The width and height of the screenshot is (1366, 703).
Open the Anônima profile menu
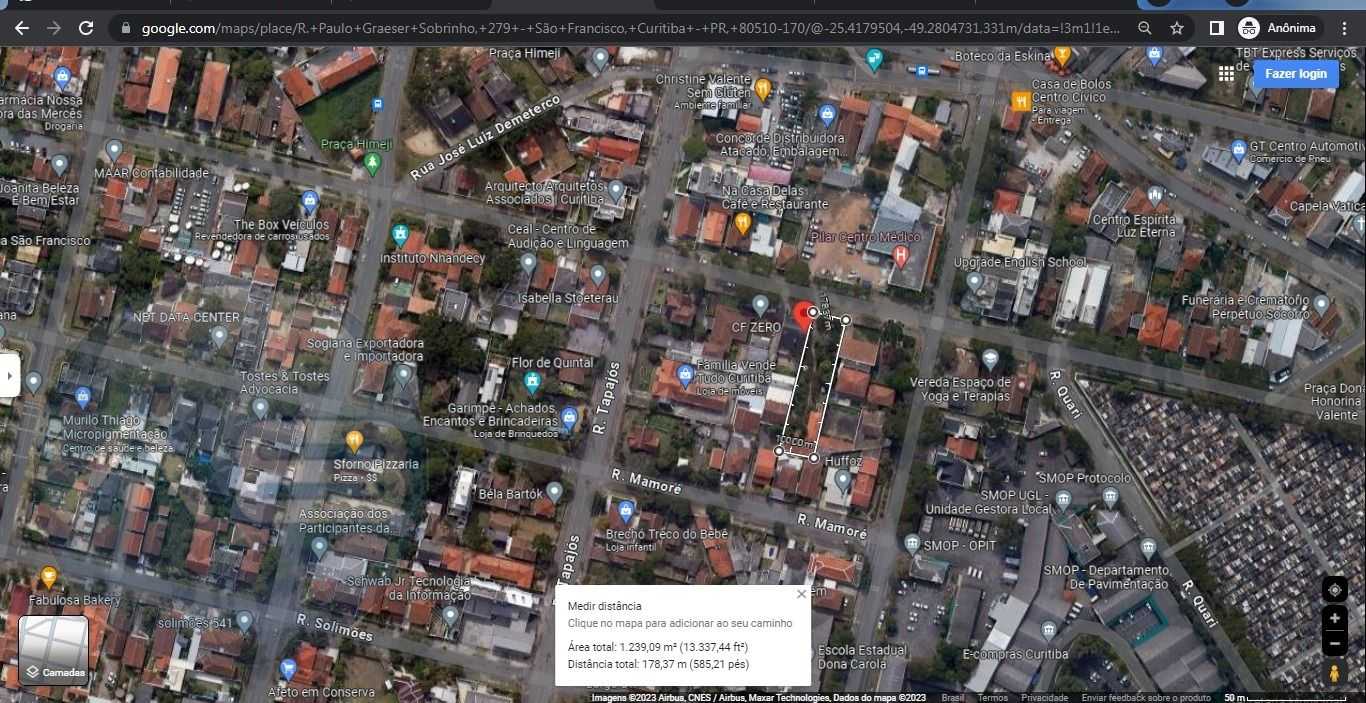(1279, 28)
